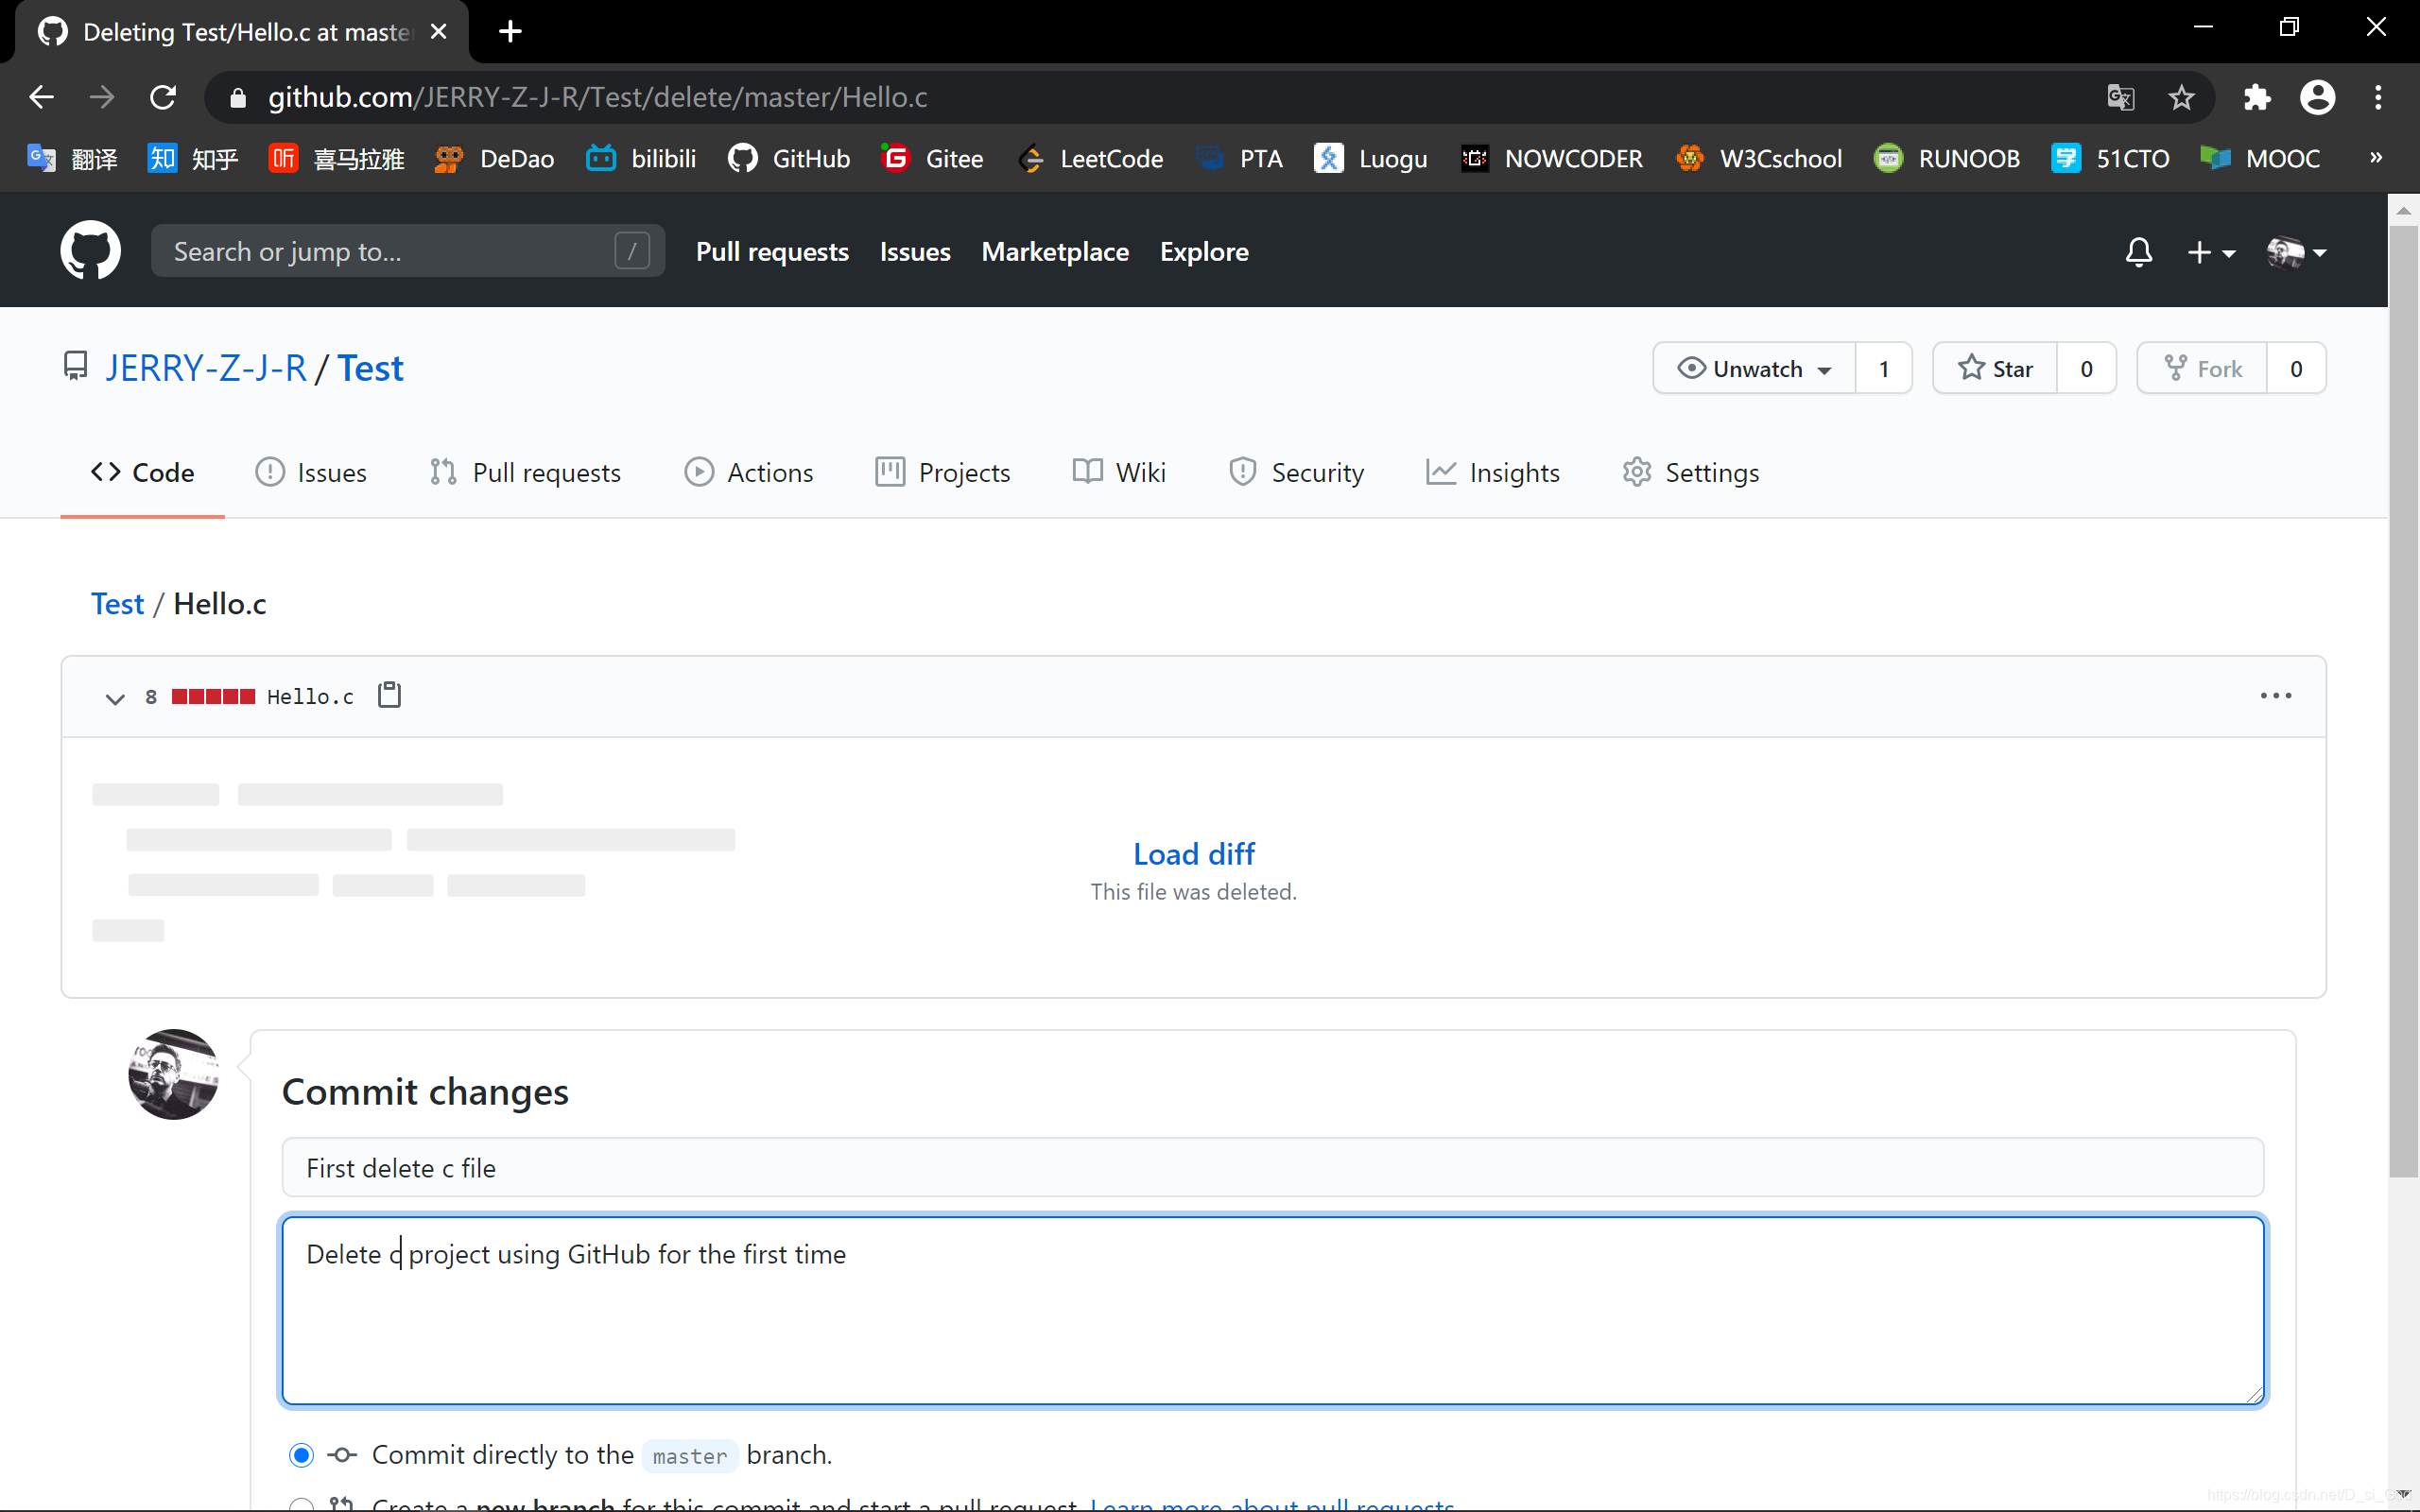2420x1512 pixels.
Task: Click the Load diff link
Action: pyautogui.click(x=1193, y=854)
